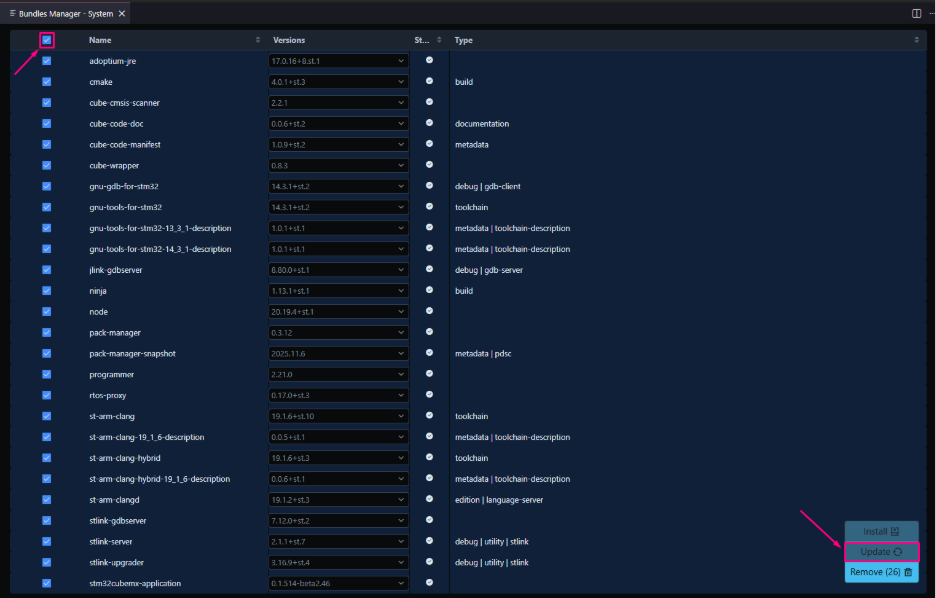Sort by Name column sort arrows

pyautogui.click(x=258, y=40)
